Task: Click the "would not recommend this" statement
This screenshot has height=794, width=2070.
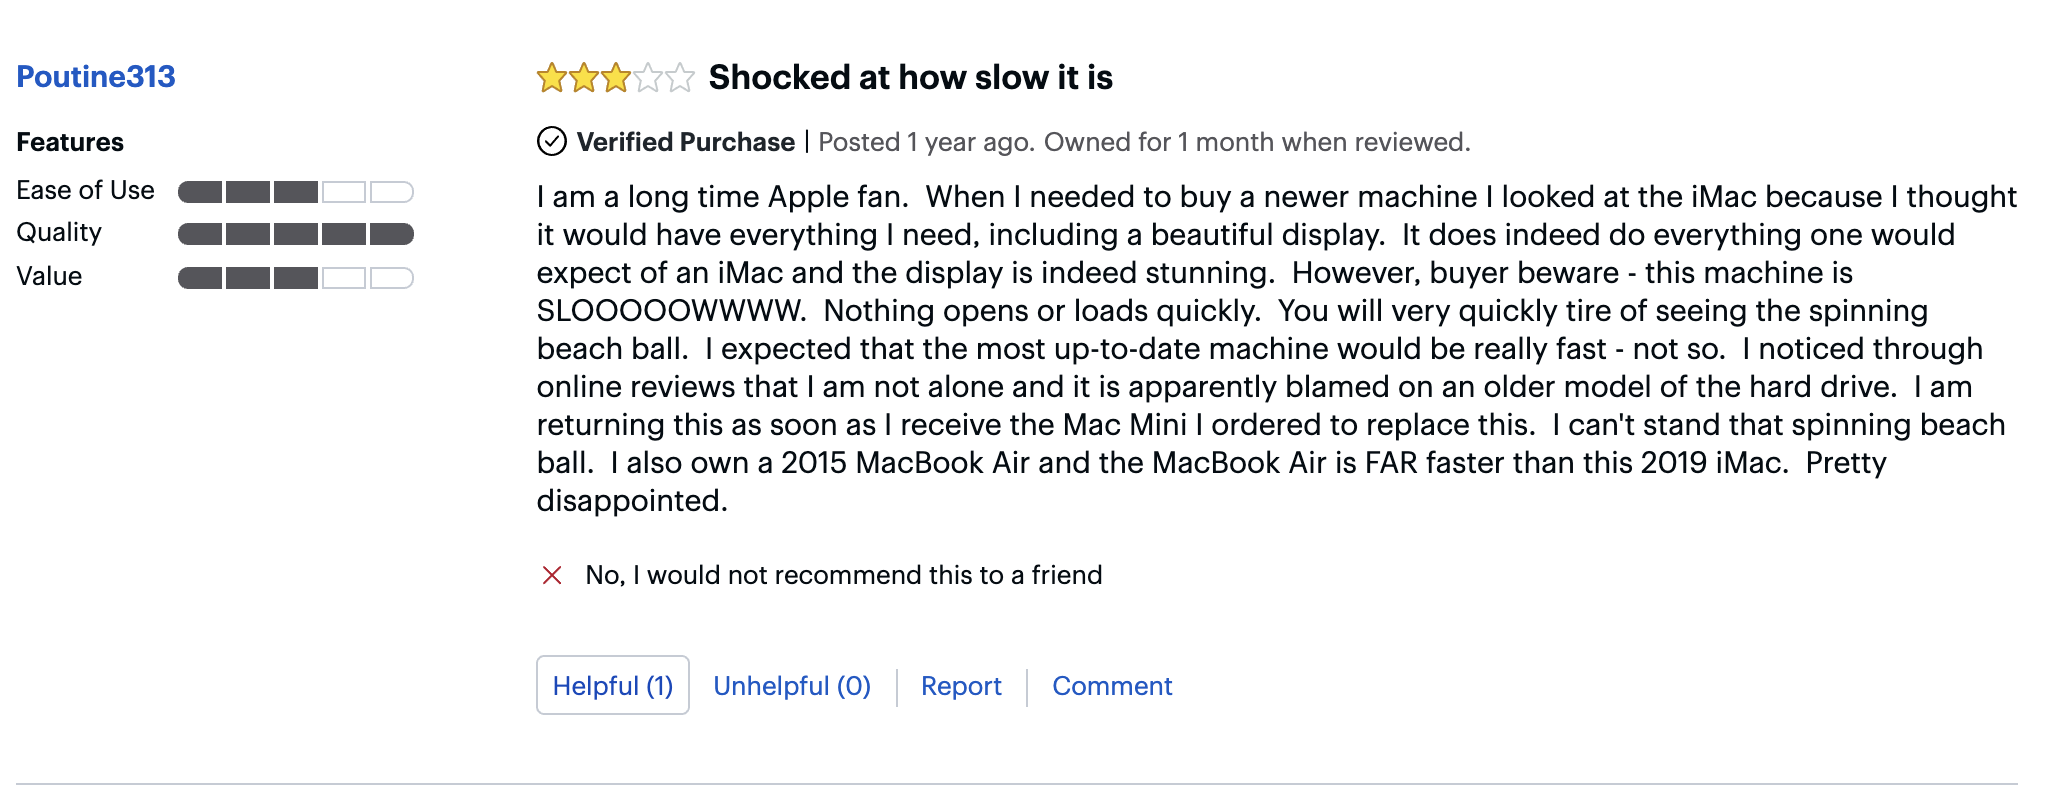Action: coord(844,575)
